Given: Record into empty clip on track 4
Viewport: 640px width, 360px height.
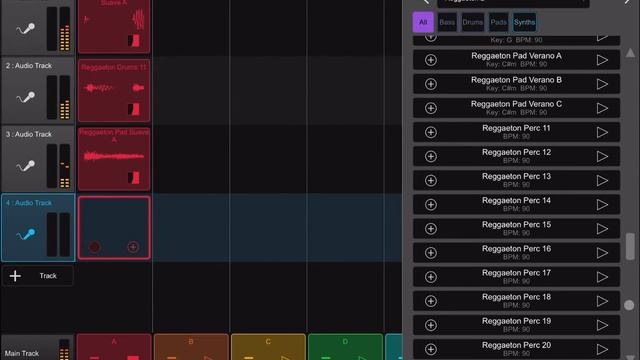Looking at the screenshot, I should (95, 247).
